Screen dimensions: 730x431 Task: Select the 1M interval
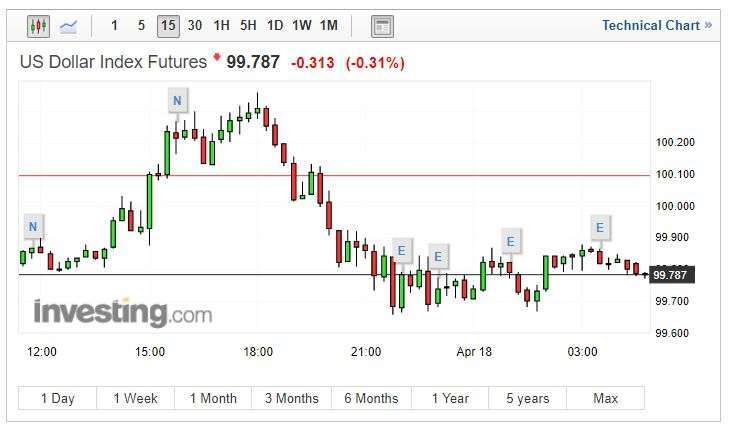329,26
